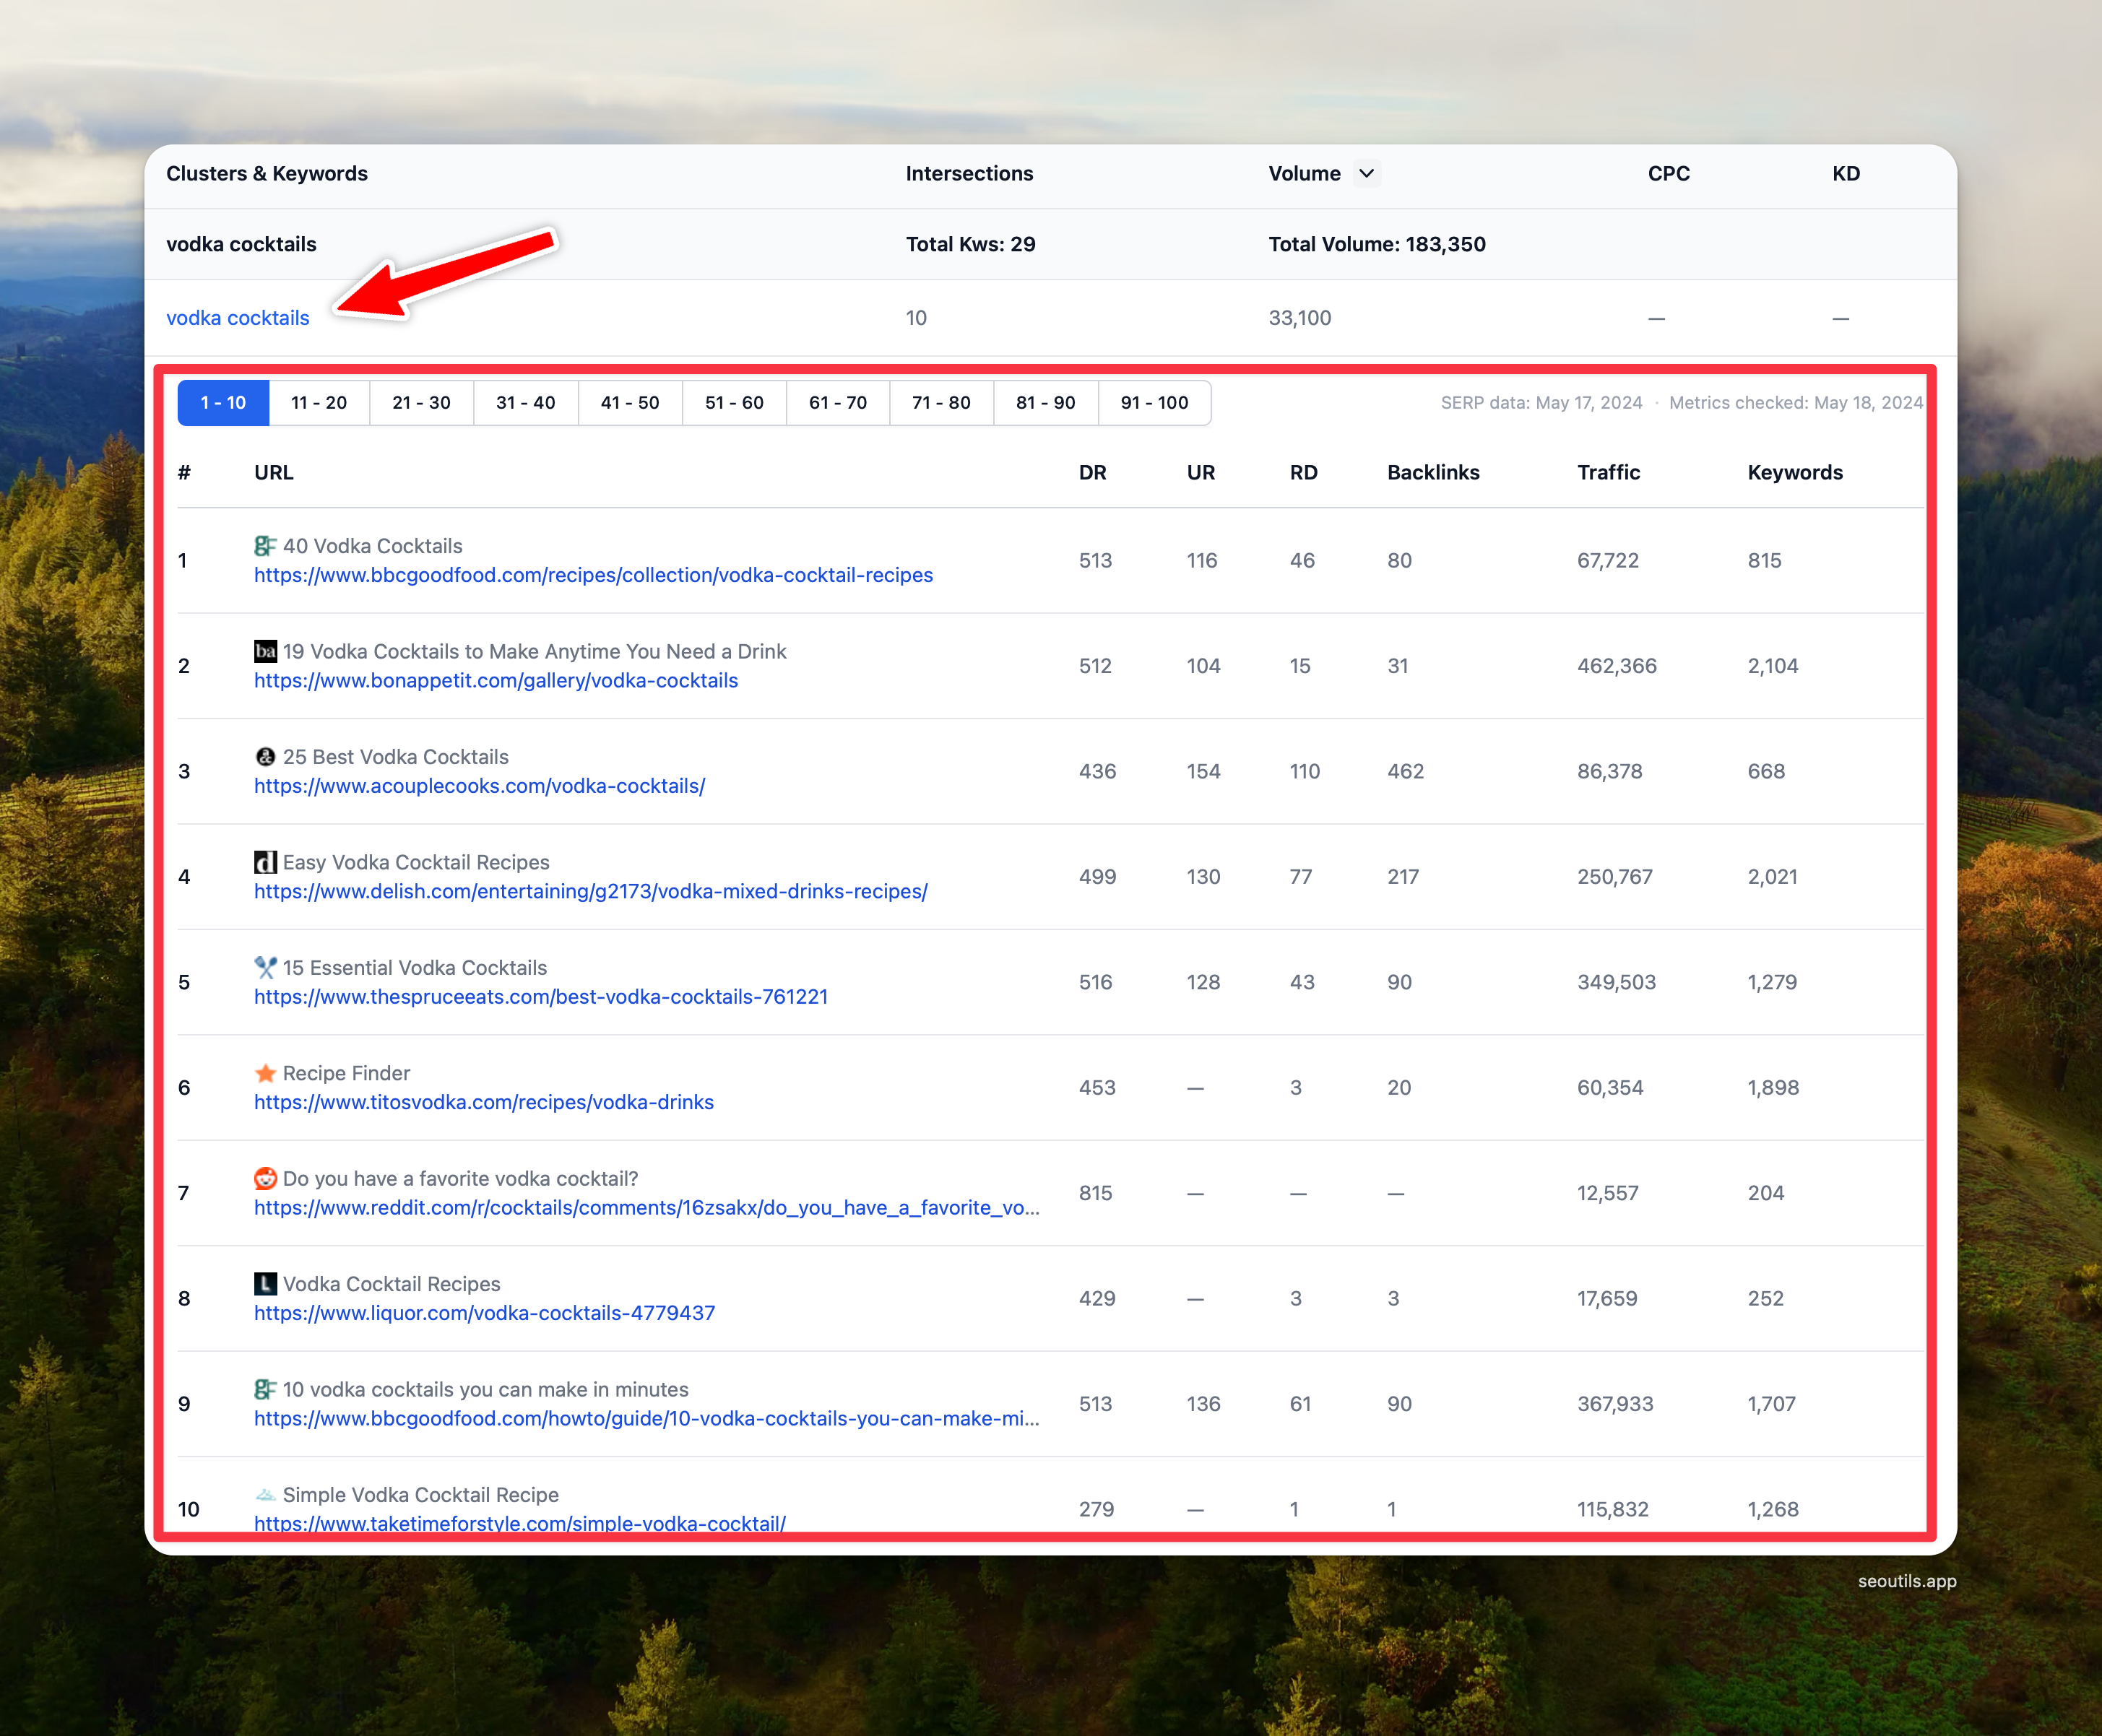Expand the vodka cocktails keyword row
2102x1736 pixels.
(238, 318)
